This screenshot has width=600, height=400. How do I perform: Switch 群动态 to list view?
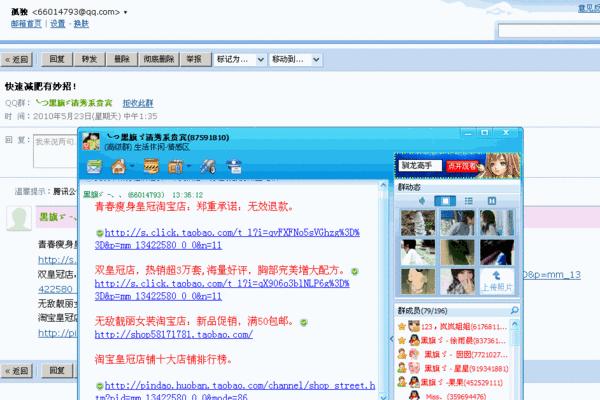point(468,201)
